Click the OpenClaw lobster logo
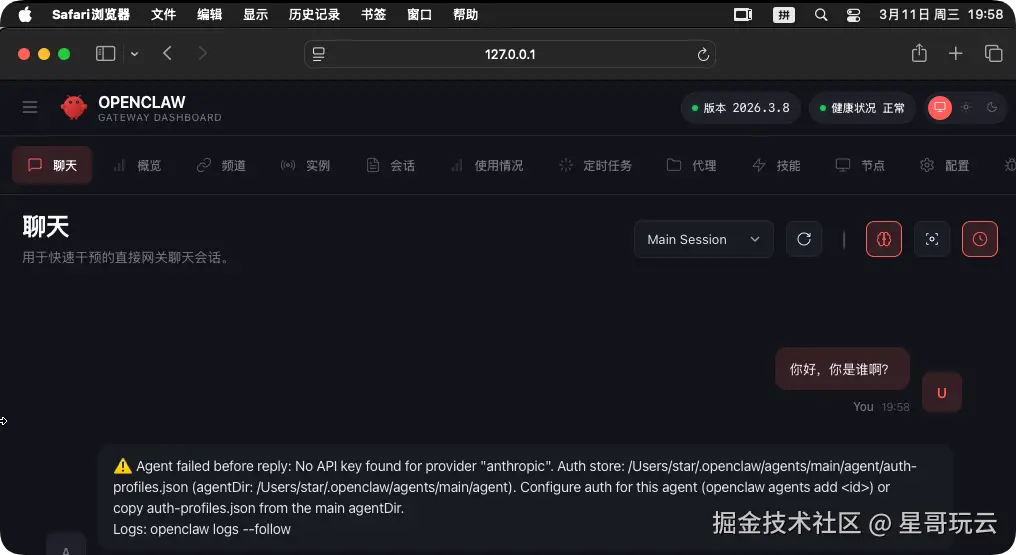This screenshot has height=555, width=1016. pos(73,107)
